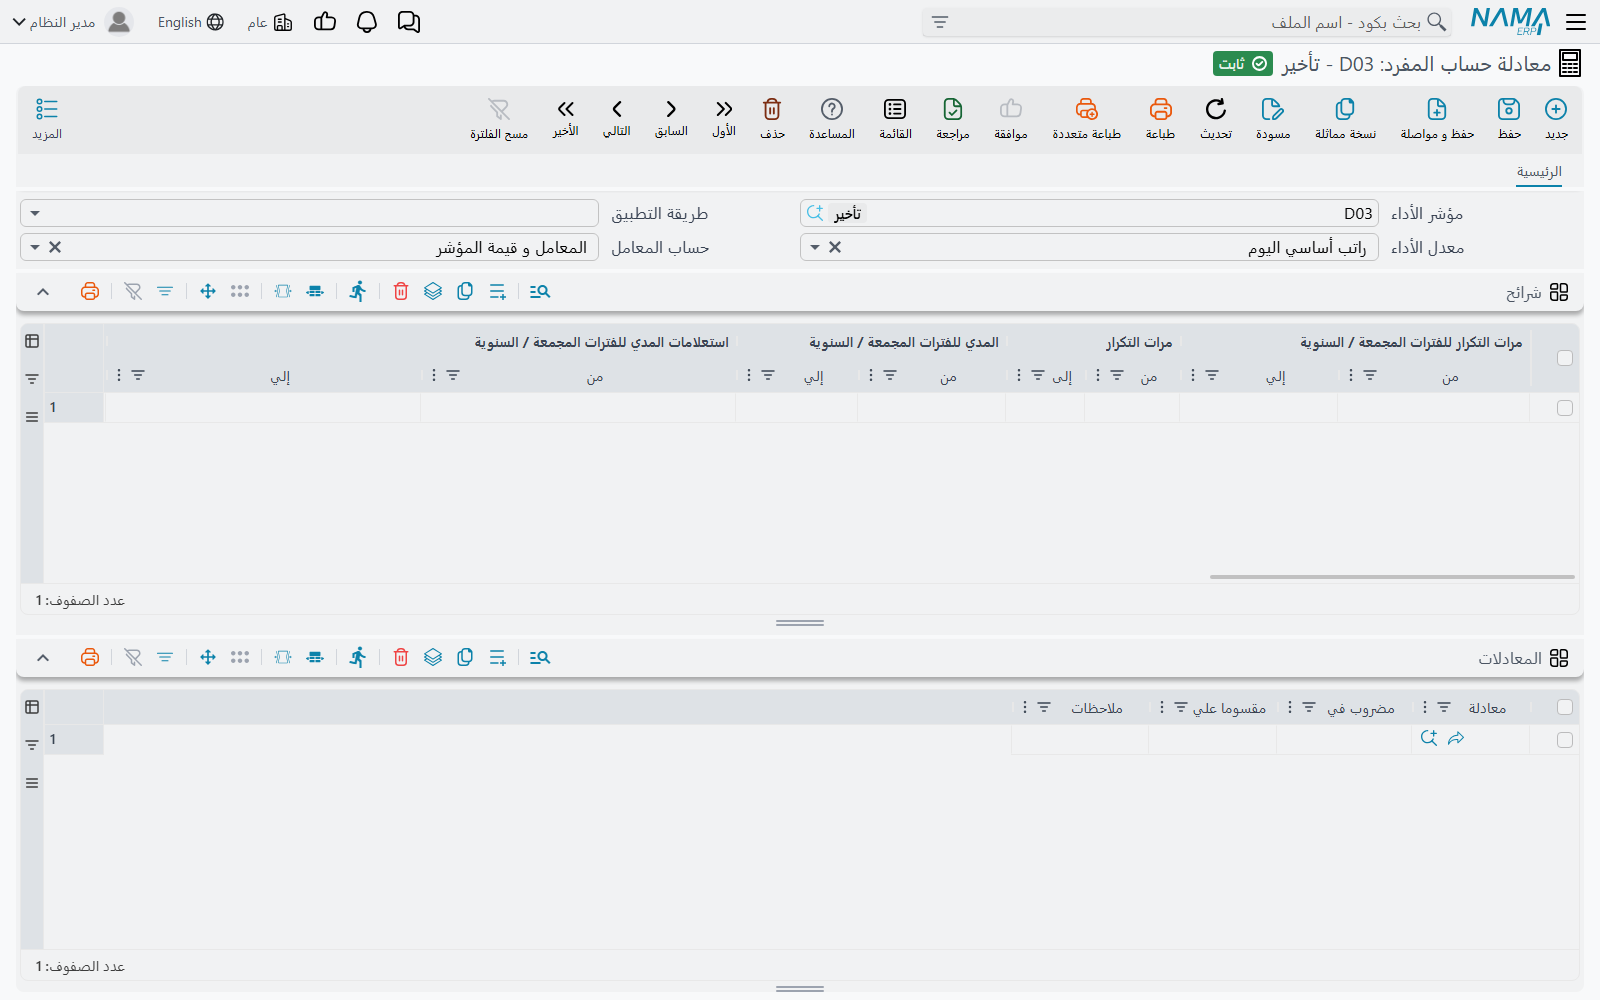Viewport: 1600px width, 1000px height.
Task: Click running-person icon in slices toolbar
Action: point(358,291)
